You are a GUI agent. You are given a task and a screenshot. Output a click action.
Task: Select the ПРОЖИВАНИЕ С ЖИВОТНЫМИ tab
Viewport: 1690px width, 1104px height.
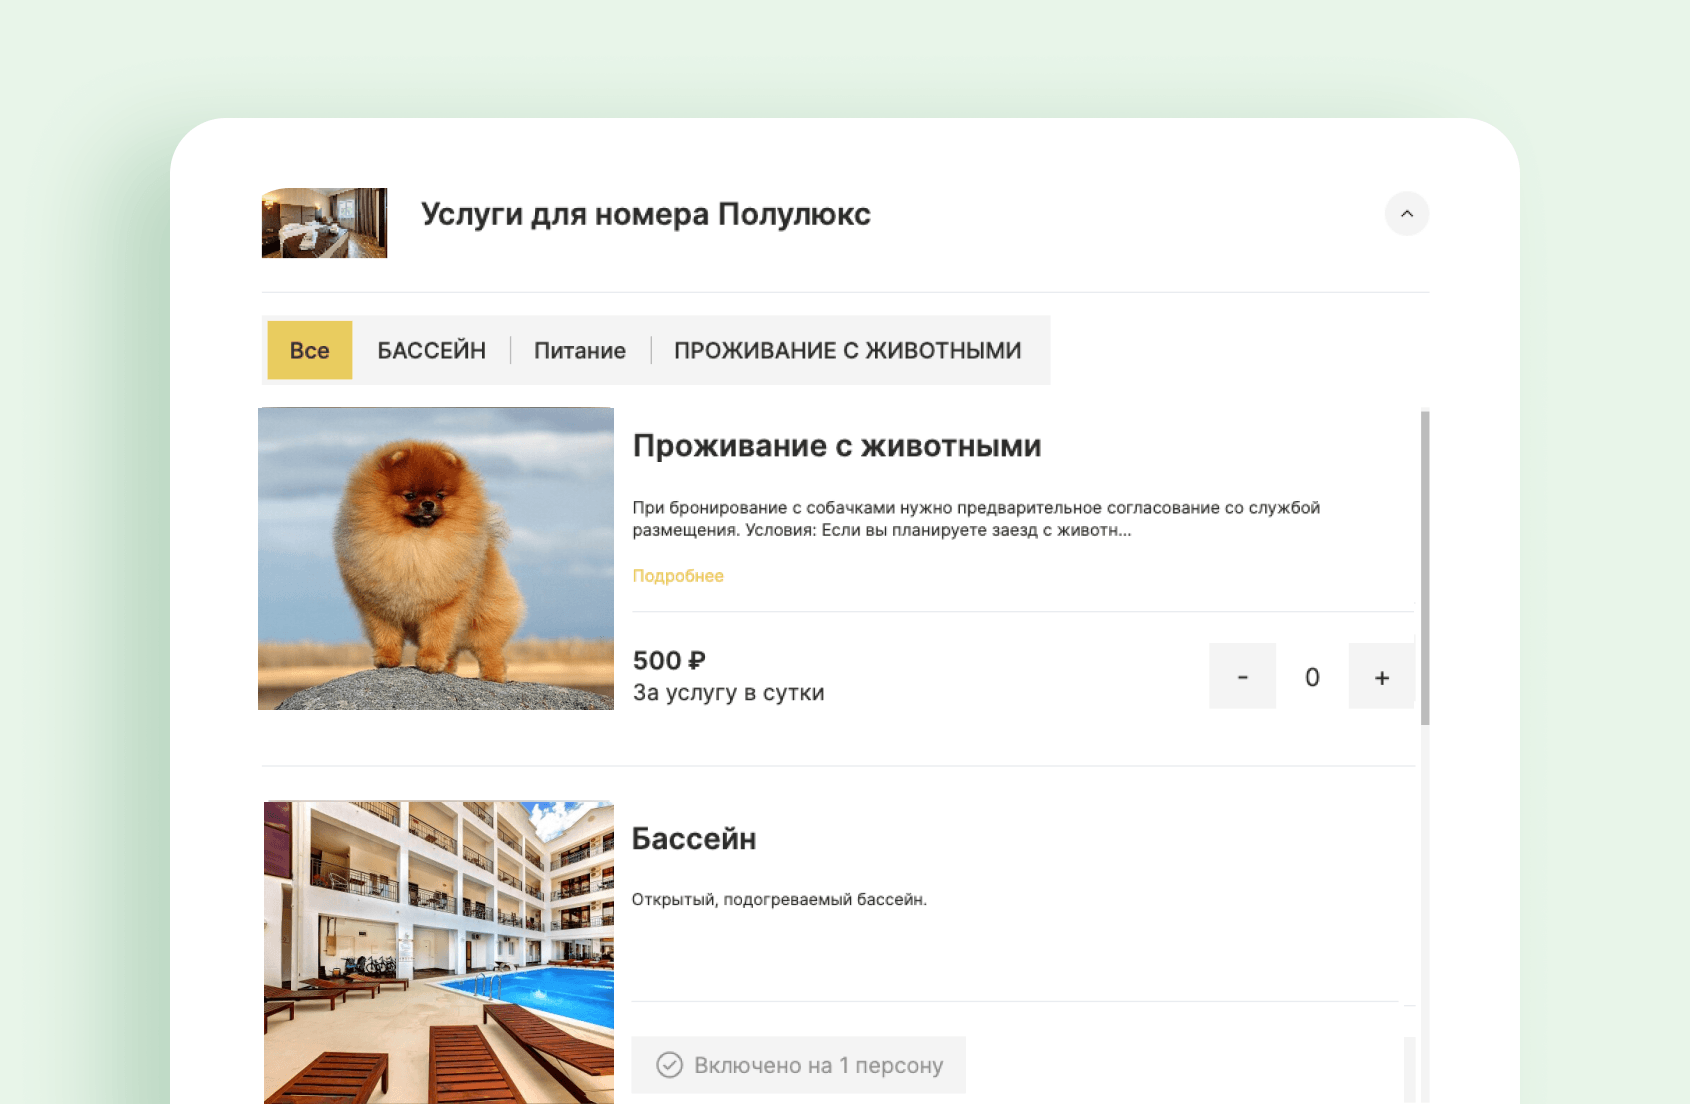point(847,350)
